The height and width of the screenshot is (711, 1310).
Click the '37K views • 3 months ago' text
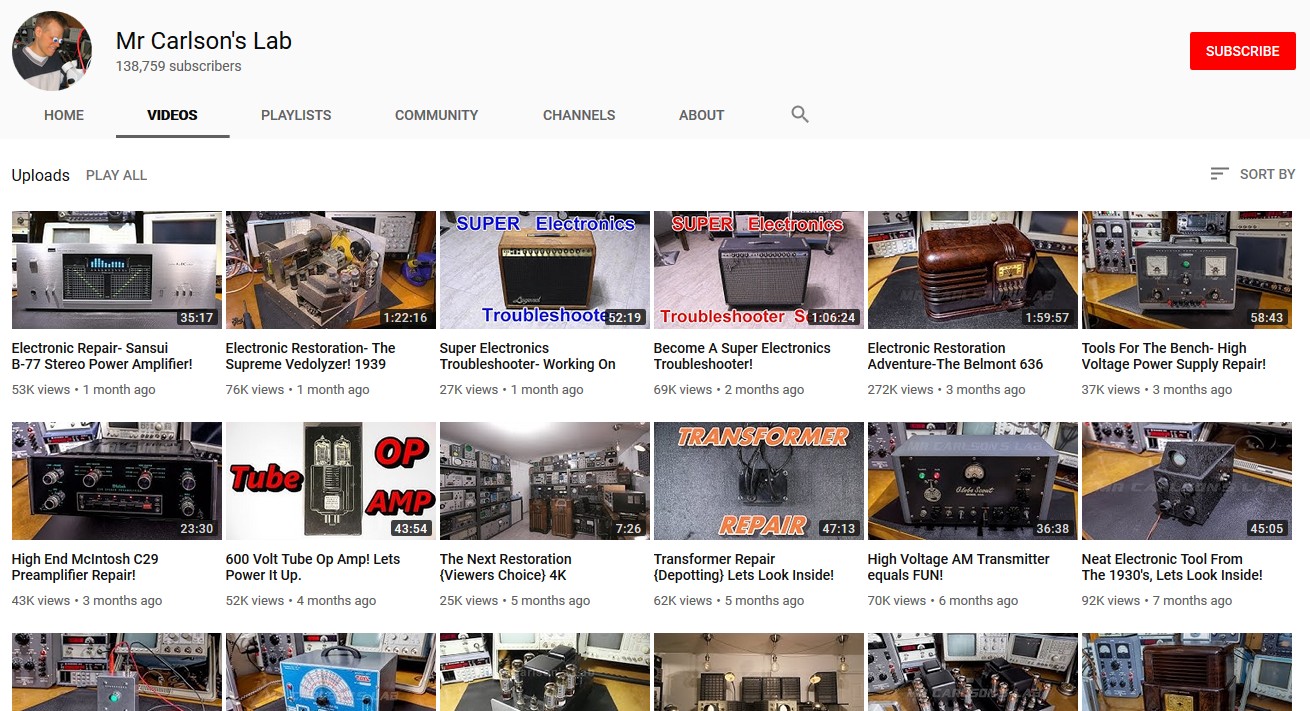[1157, 390]
